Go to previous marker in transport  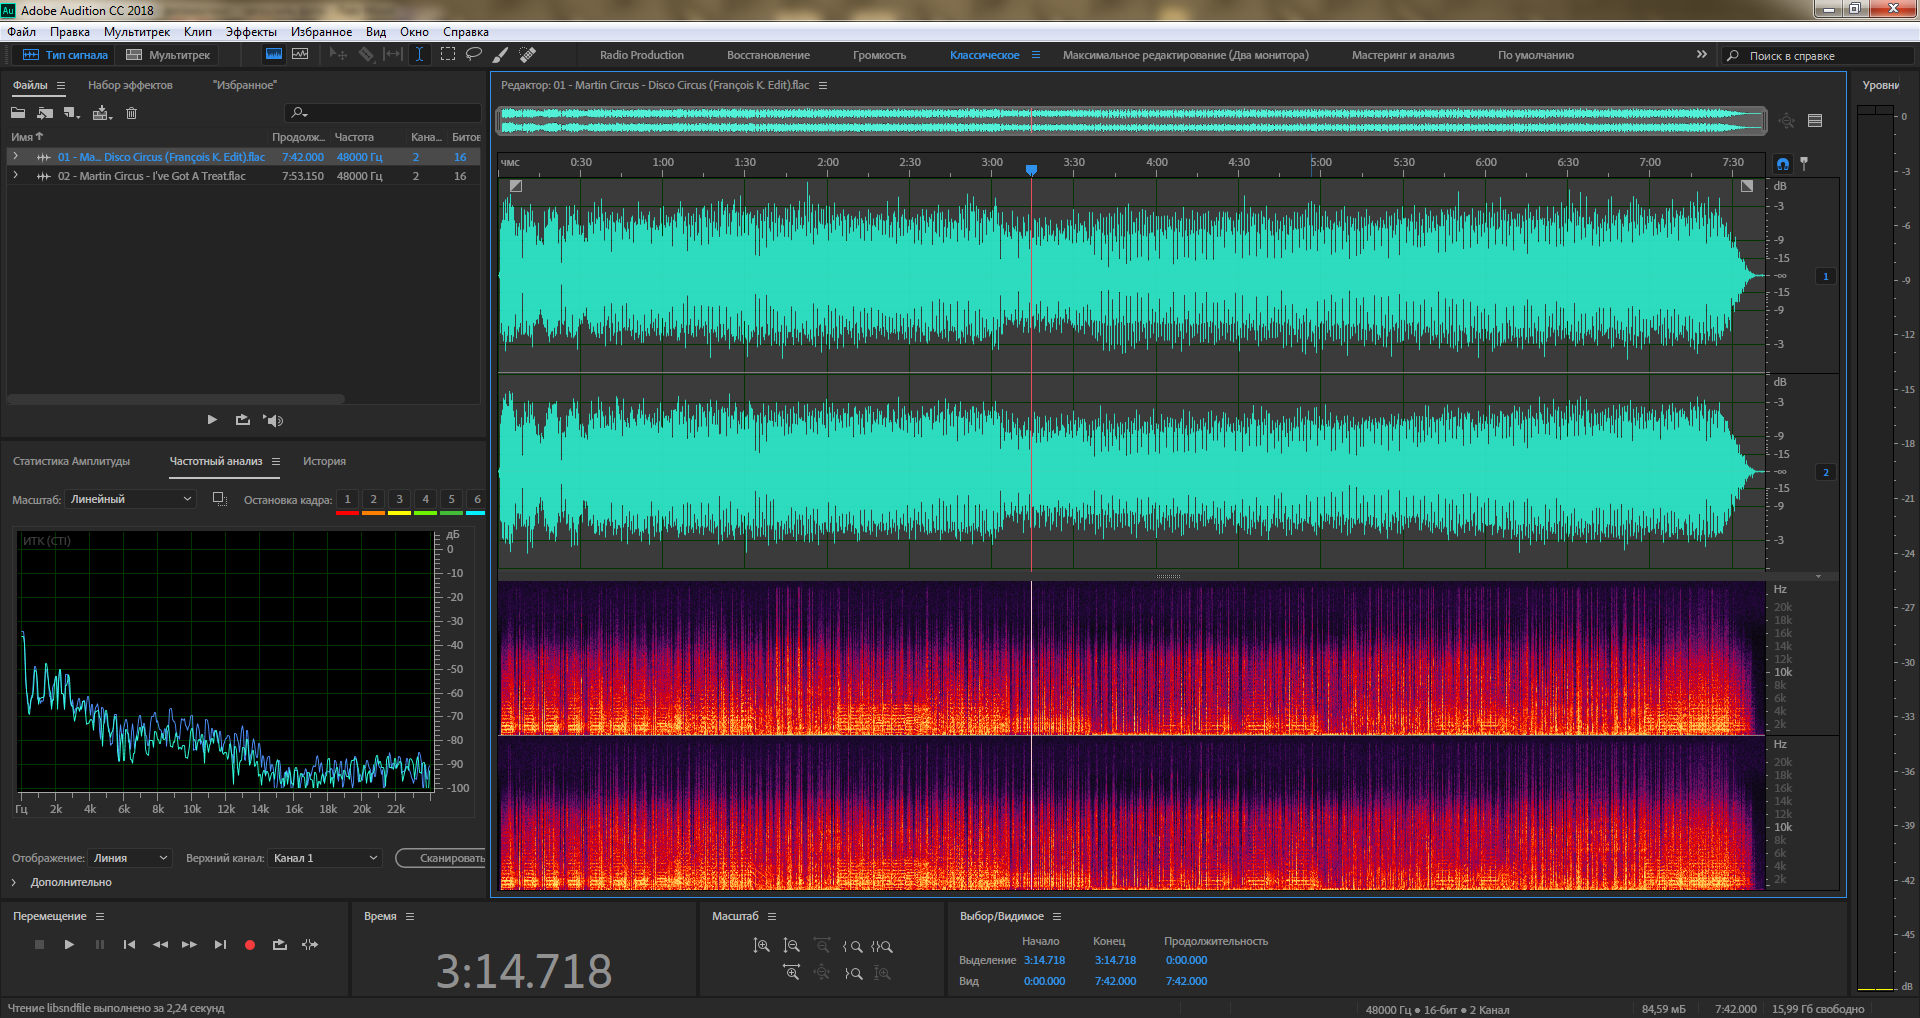[x=129, y=944]
